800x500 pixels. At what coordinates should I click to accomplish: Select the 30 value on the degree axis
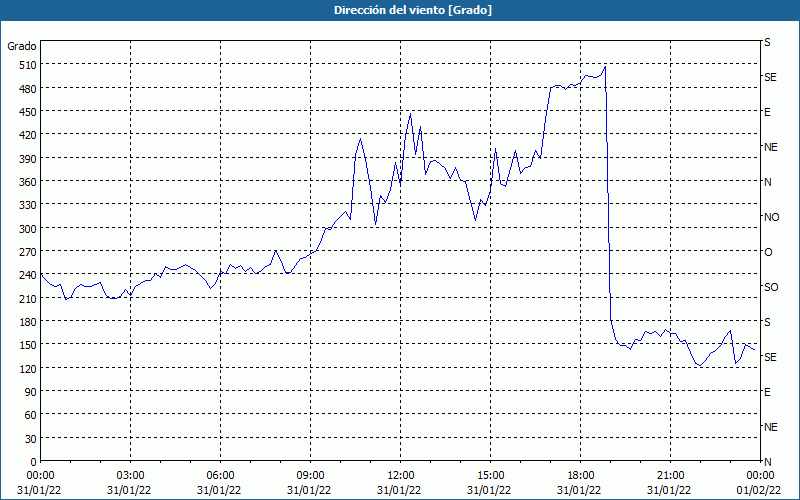(x=31, y=439)
